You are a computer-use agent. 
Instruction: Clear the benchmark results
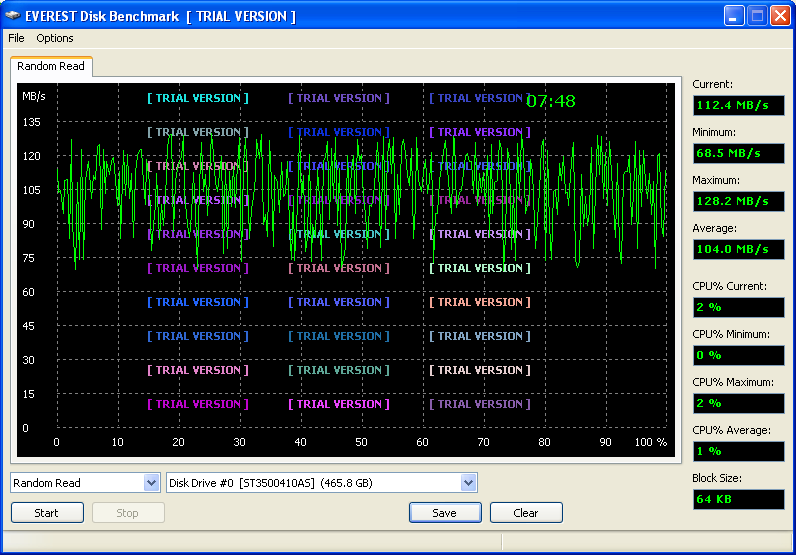pos(526,513)
